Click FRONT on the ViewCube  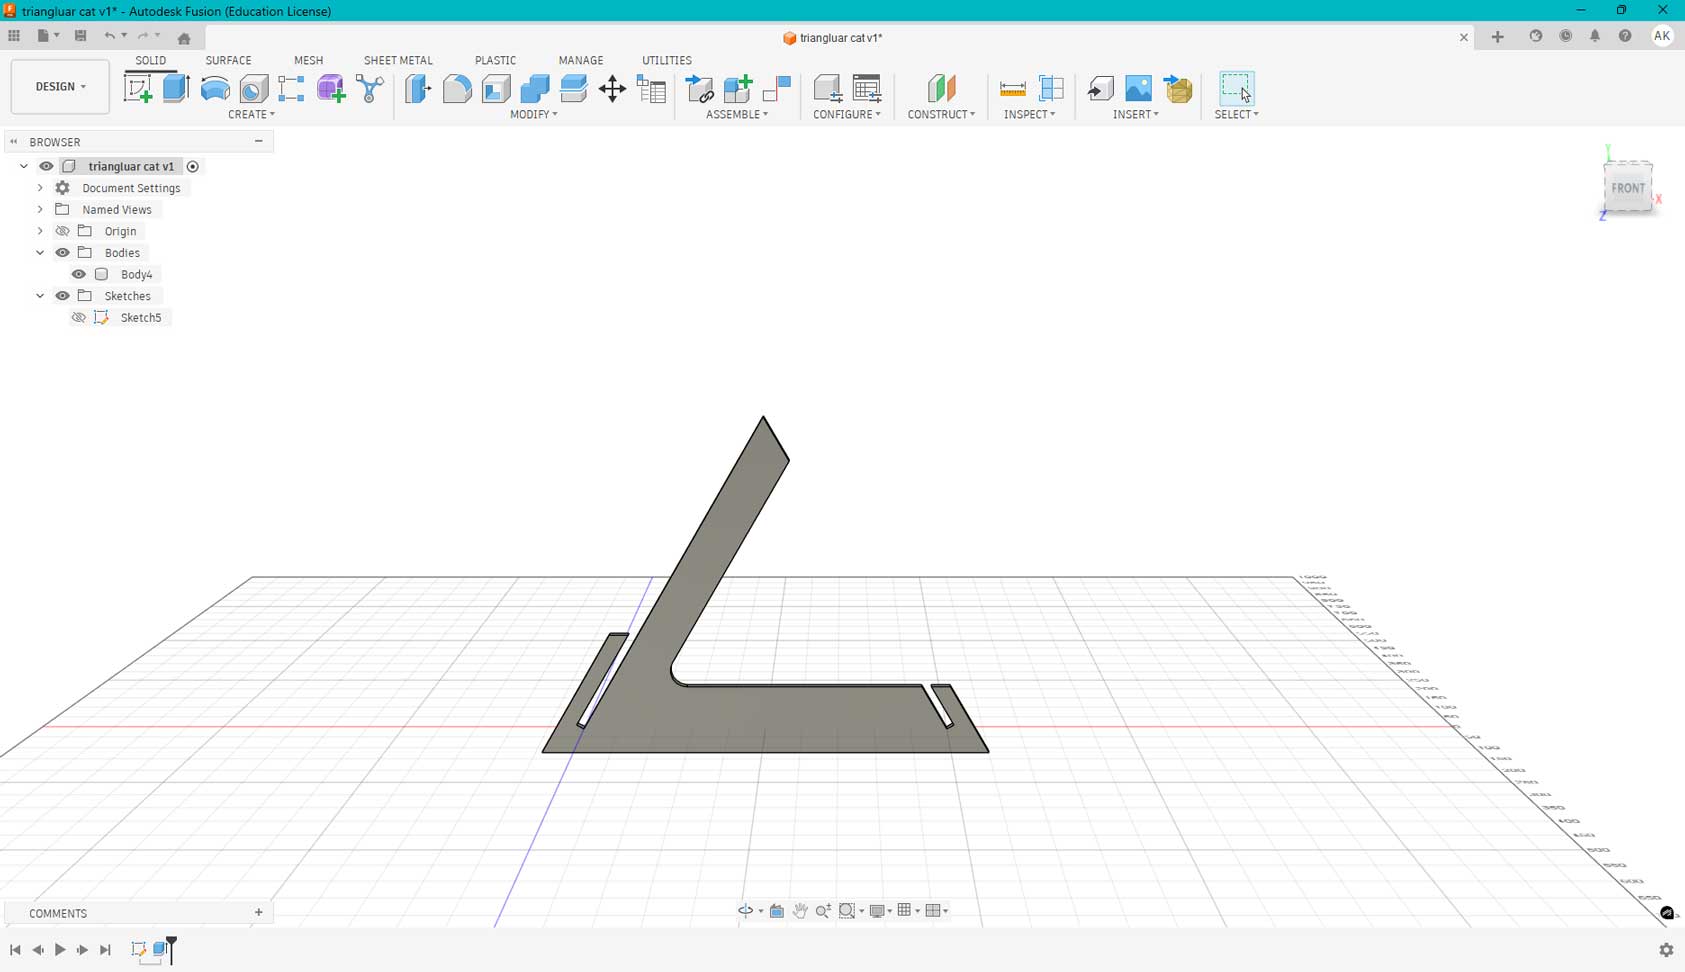tap(1629, 188)
